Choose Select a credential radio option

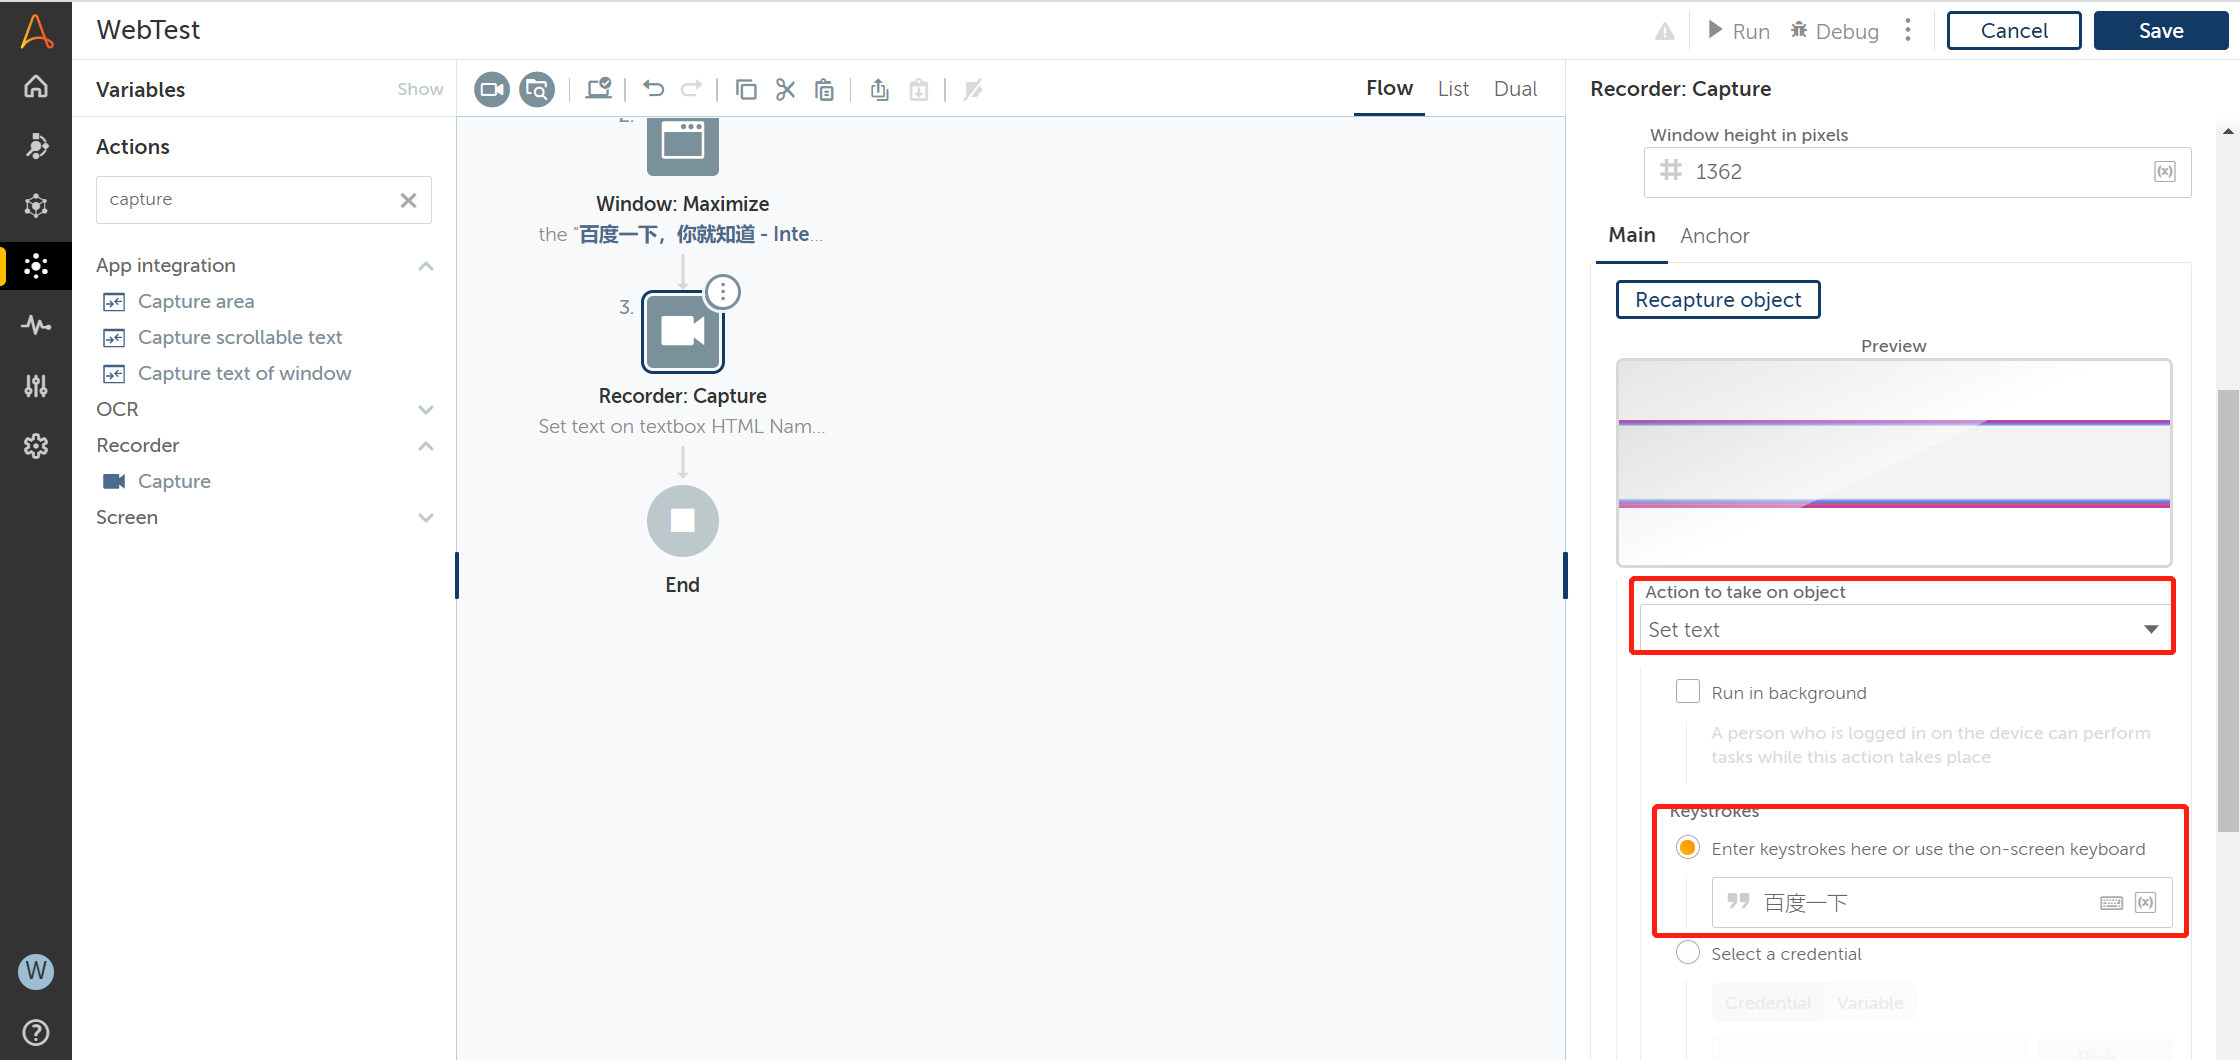[x=1688, y=953]
